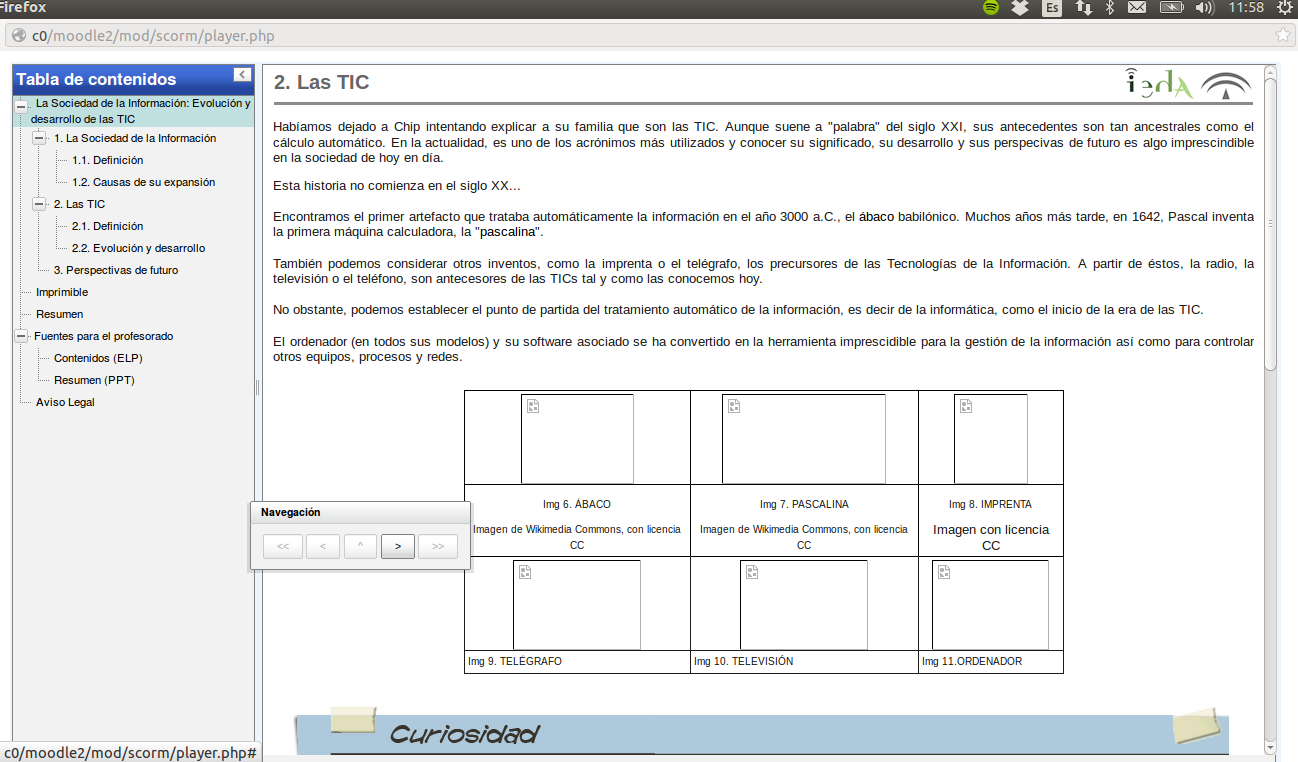
Task: Click the IEDA logo in the header
Action: pos(1159,83)
